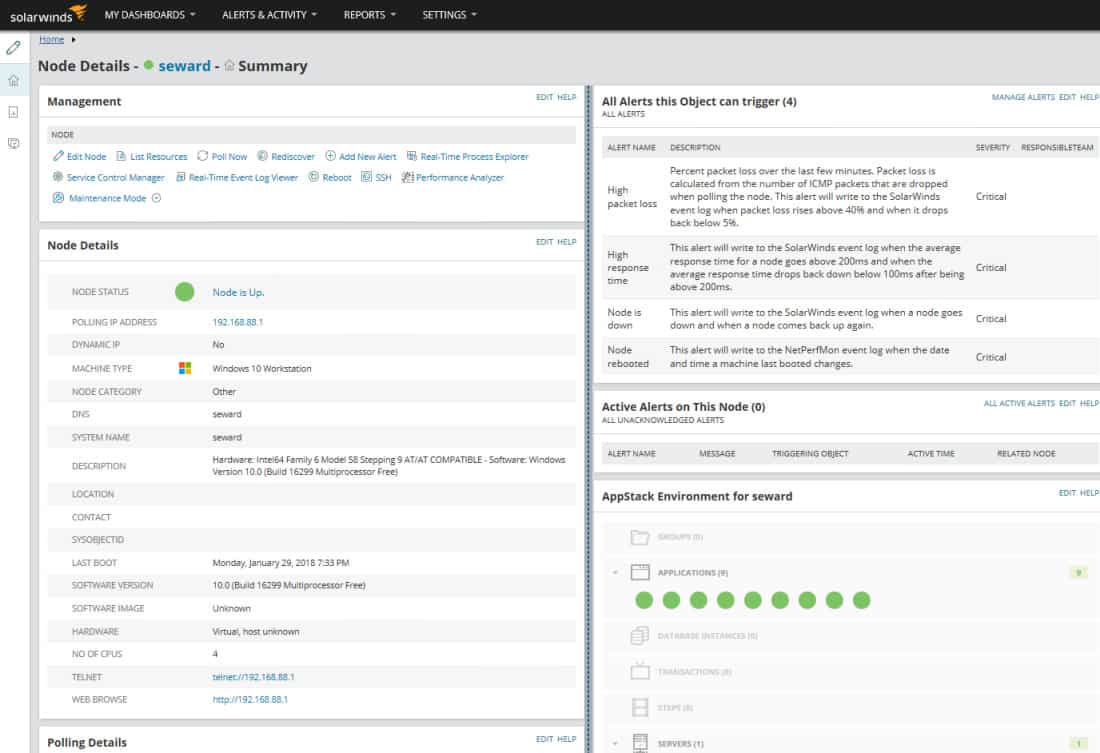1100x753 pixels.
Task: Click Help in the Node Details panel
Action: click(566, 242)
